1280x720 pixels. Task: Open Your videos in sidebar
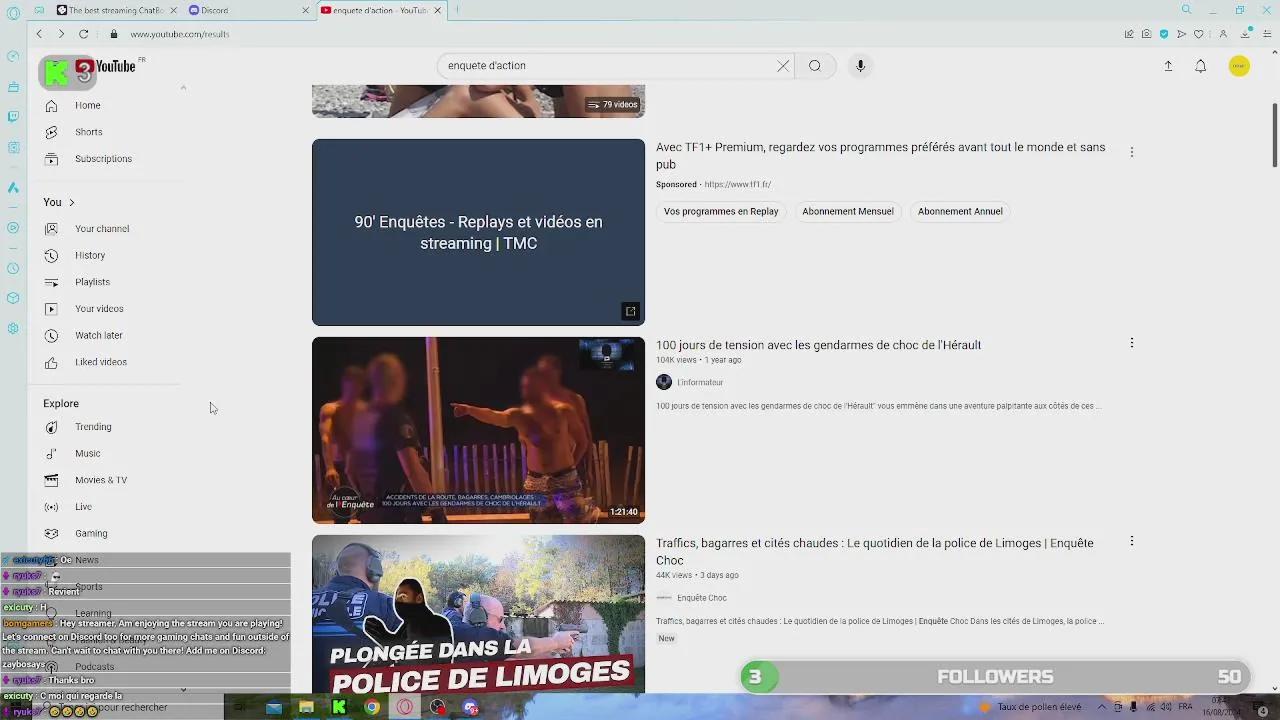coord(99,309)
